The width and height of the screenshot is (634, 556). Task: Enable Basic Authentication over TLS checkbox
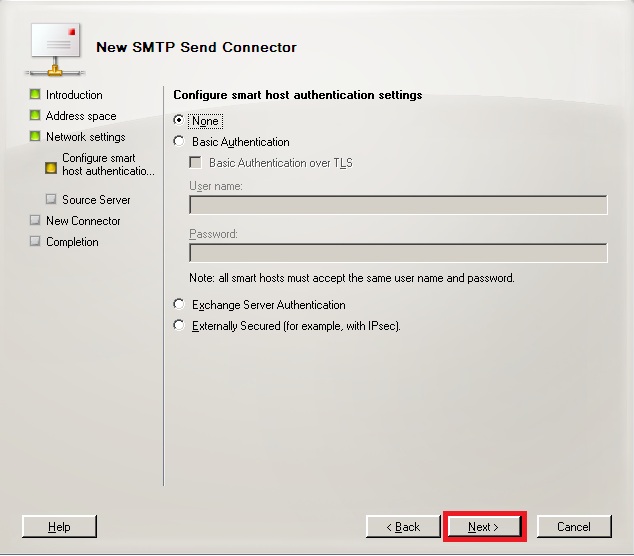click(x=196, y=163)
